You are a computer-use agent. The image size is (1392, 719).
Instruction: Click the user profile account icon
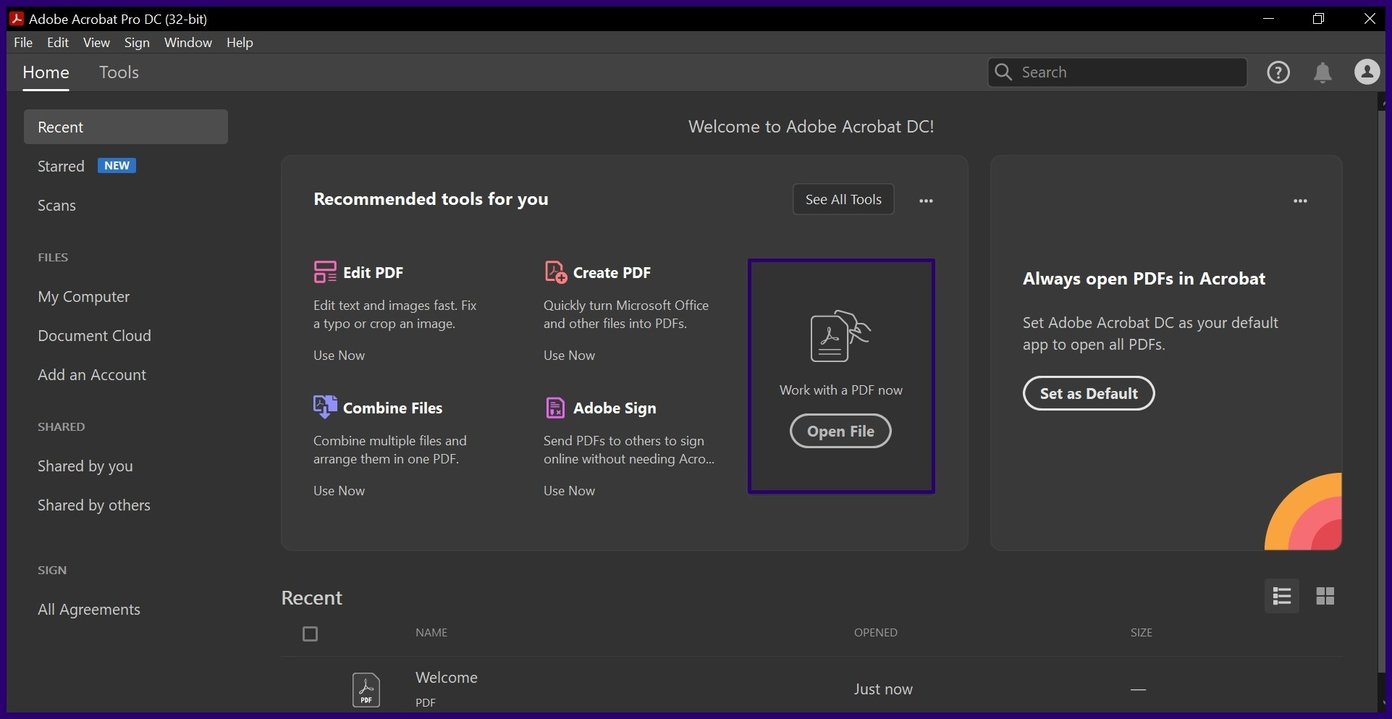[x=1366, y=72]
